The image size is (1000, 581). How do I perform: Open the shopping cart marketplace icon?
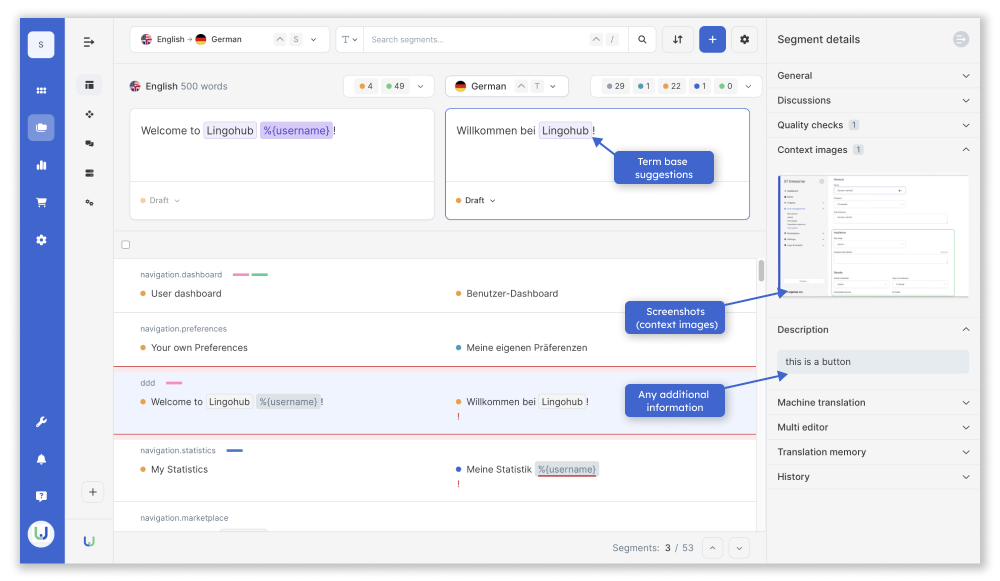pyautogui.click(x=41, y=203)
